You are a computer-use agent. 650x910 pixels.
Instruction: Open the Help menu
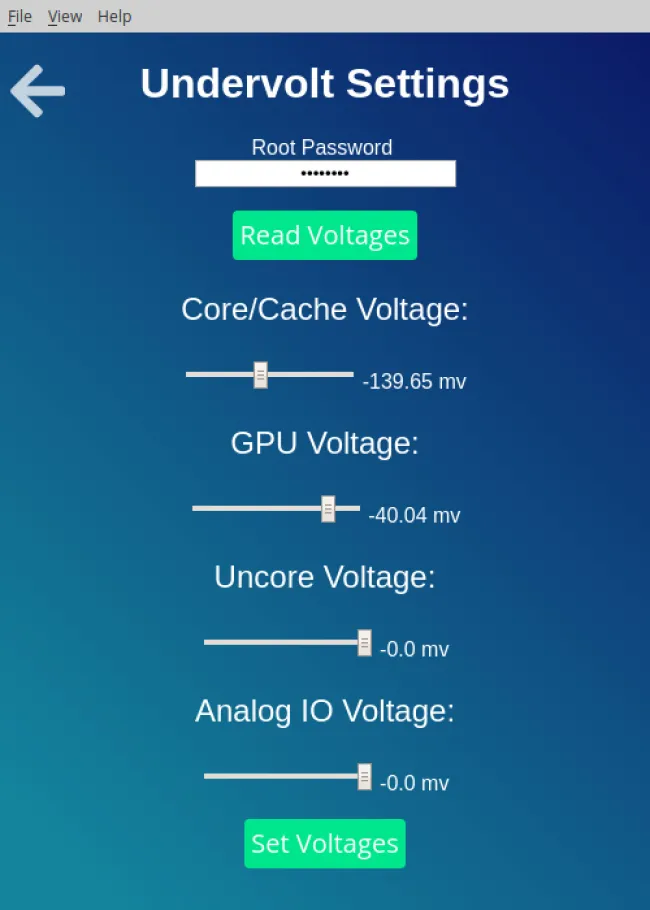tap(114, 16)
